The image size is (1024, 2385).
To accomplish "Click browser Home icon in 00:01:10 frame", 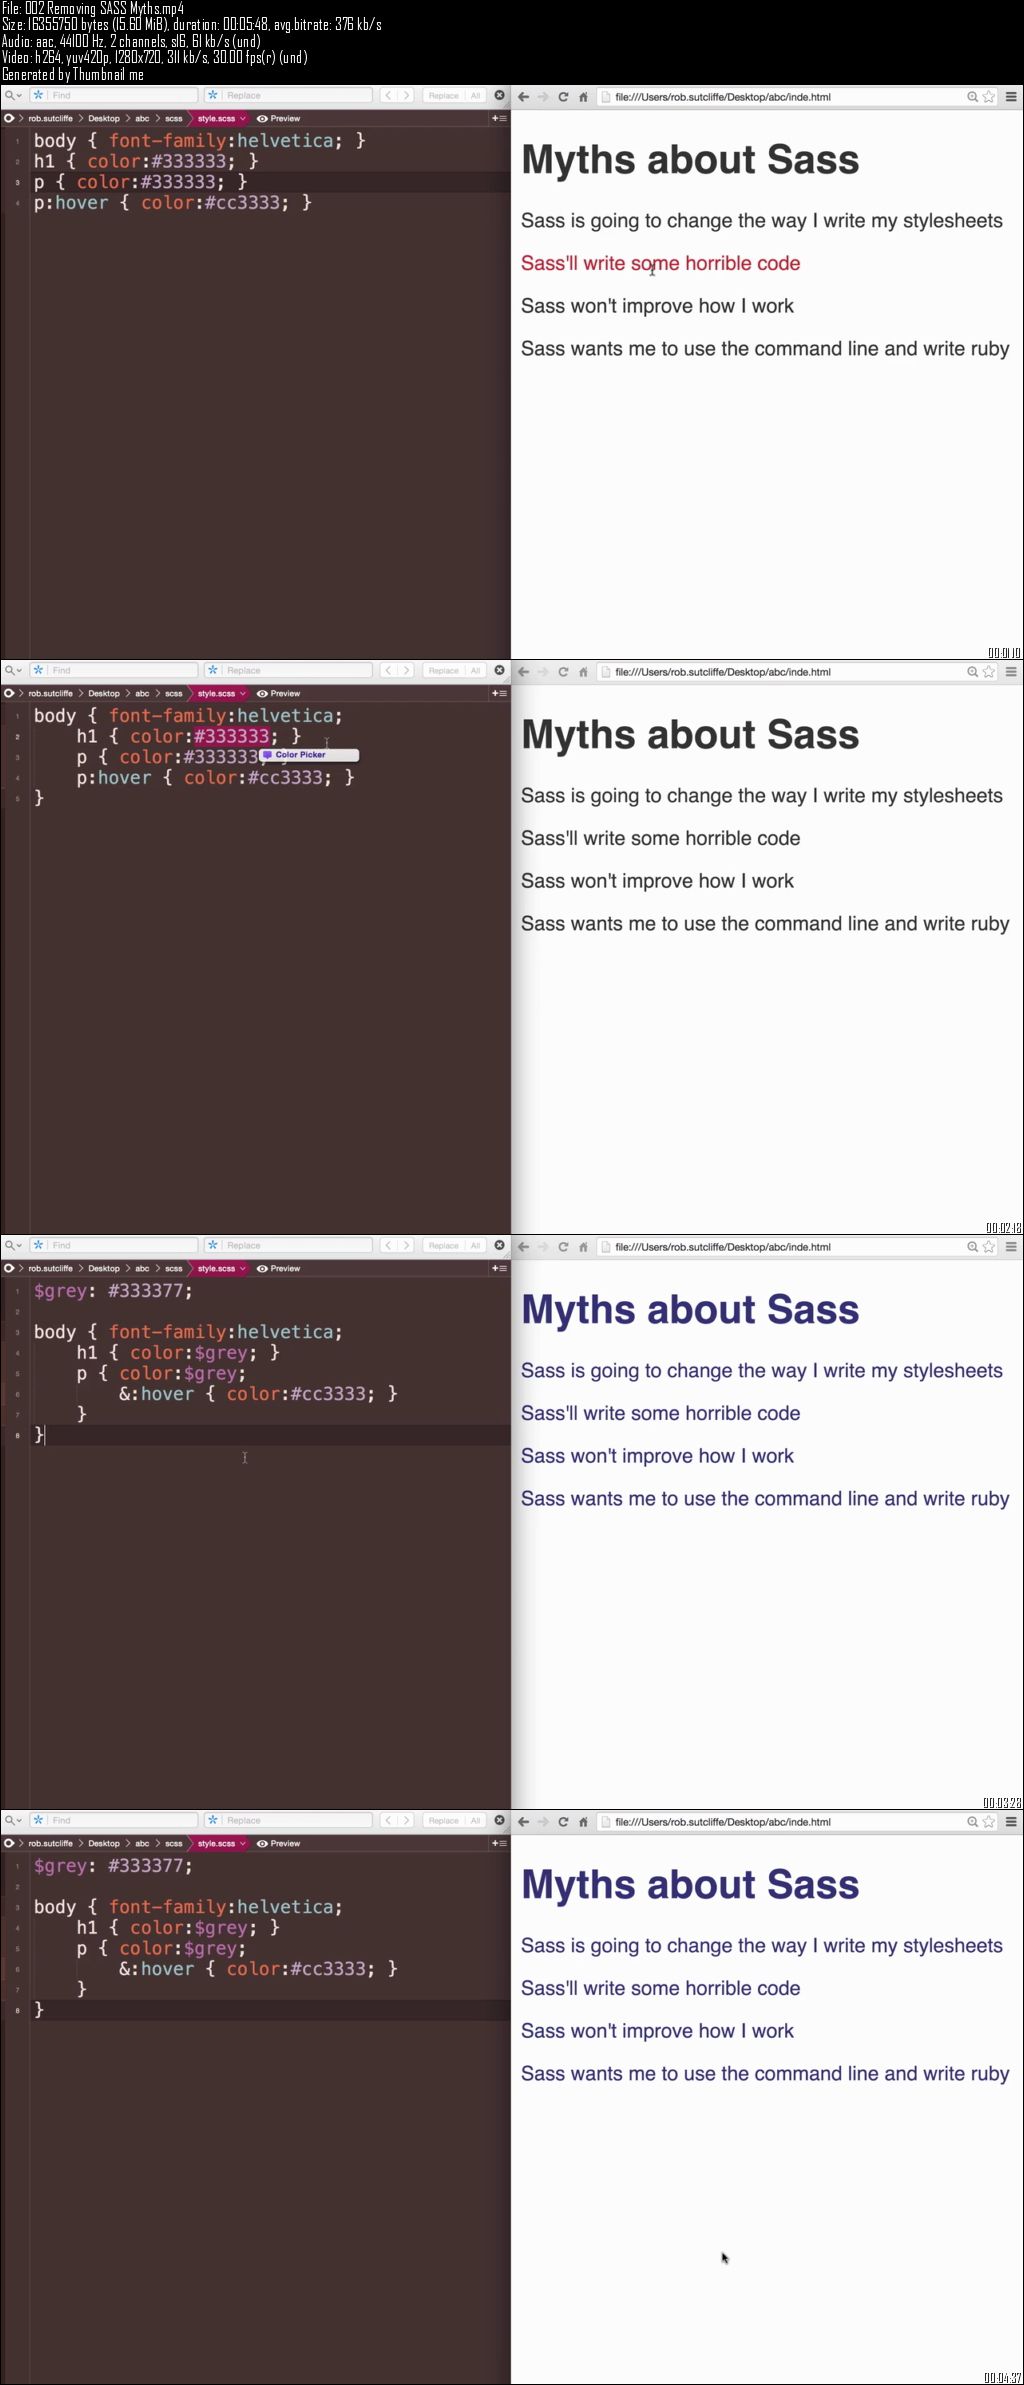I will pos(583,97).
